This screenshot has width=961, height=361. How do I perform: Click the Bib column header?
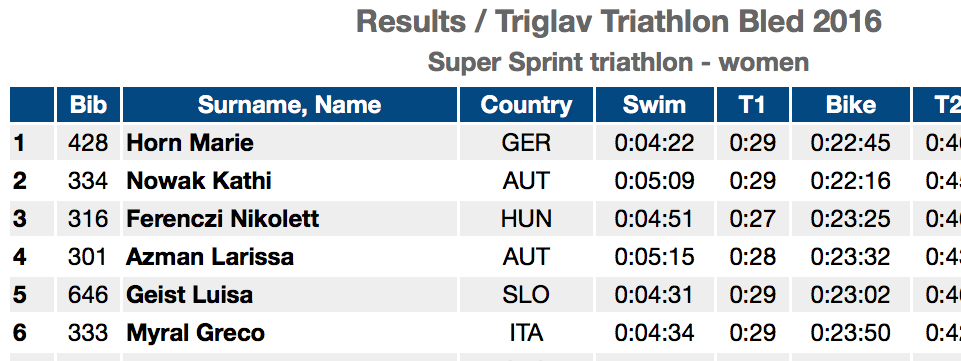click(x=88, y=105)
